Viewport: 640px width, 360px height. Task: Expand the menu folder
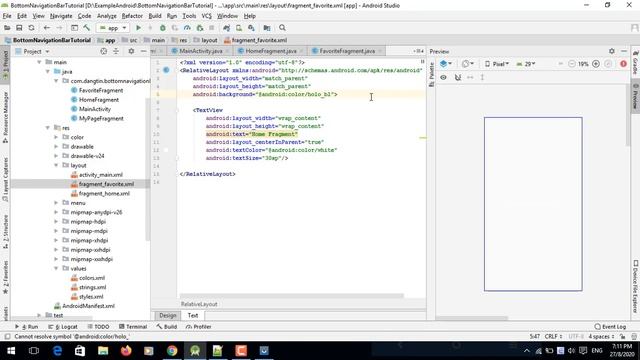coord(56,203)
